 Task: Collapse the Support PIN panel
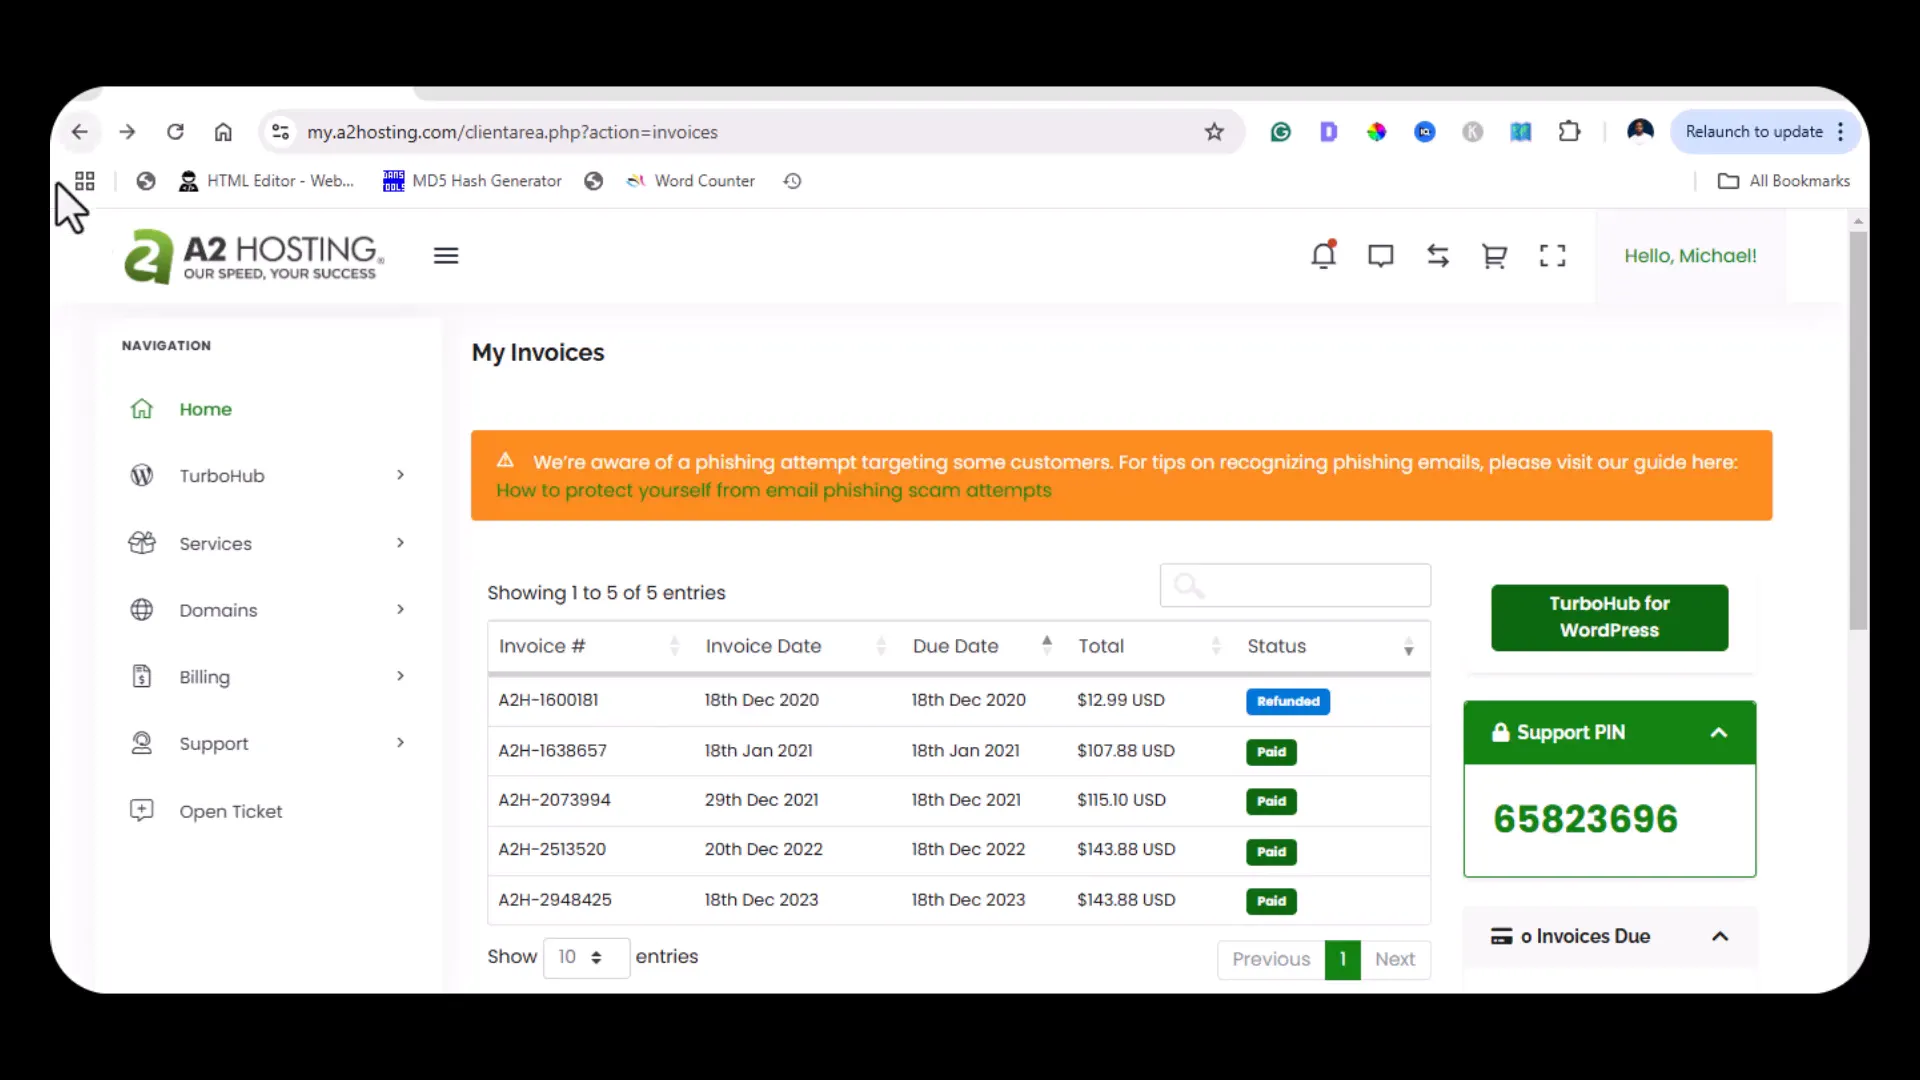pos(1719,732)
